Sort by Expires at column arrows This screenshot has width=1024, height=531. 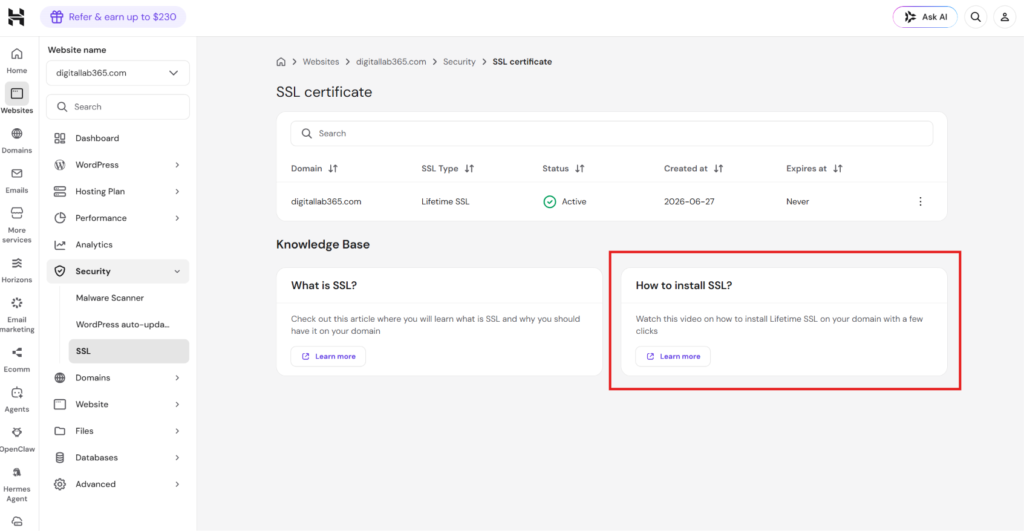[x=837, y=169]
